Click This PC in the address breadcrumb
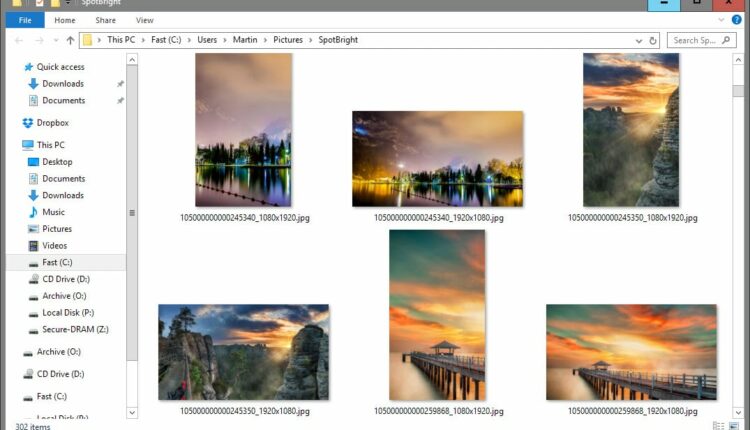Viewport: 750px width, 430px height. tap(121, 40)
